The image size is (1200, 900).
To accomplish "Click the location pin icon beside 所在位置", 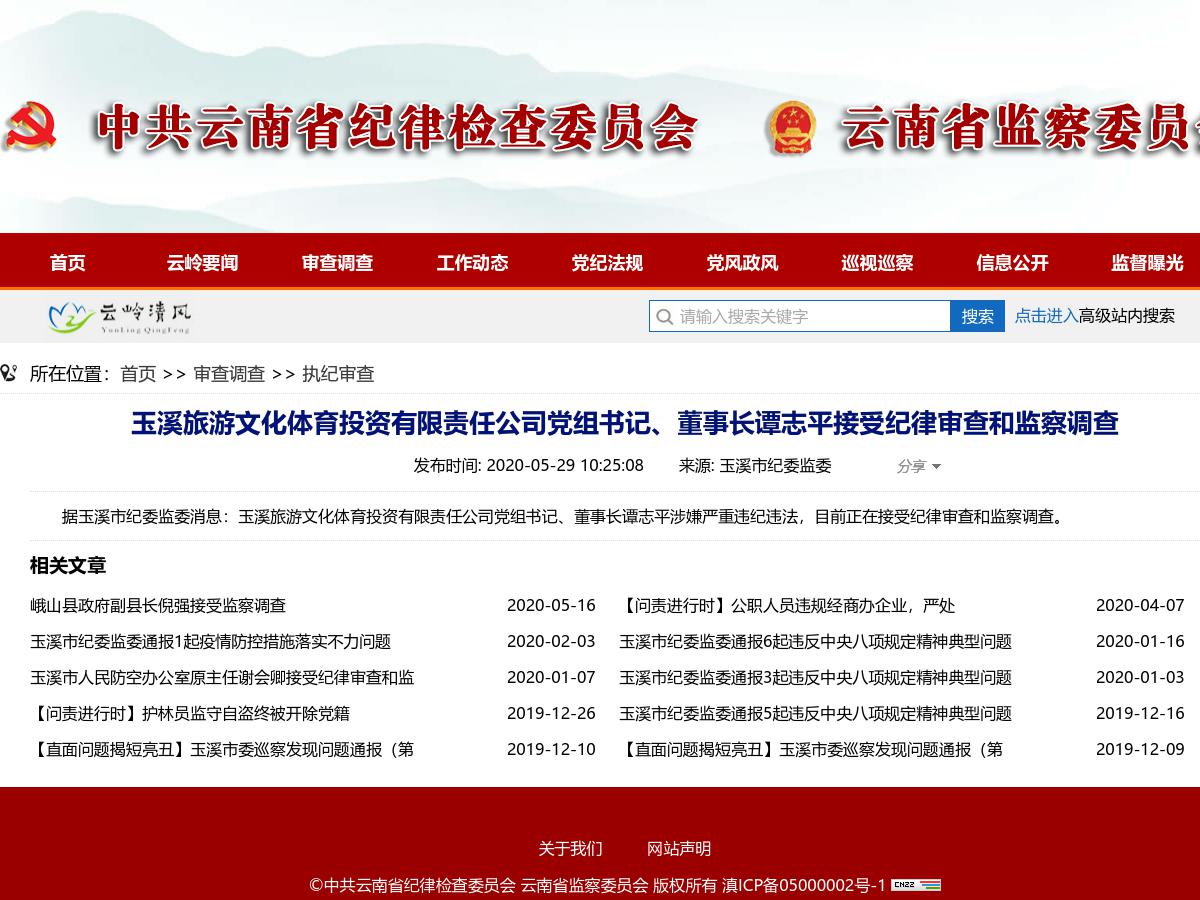I will pyautogui.click(x=9, y=374).
